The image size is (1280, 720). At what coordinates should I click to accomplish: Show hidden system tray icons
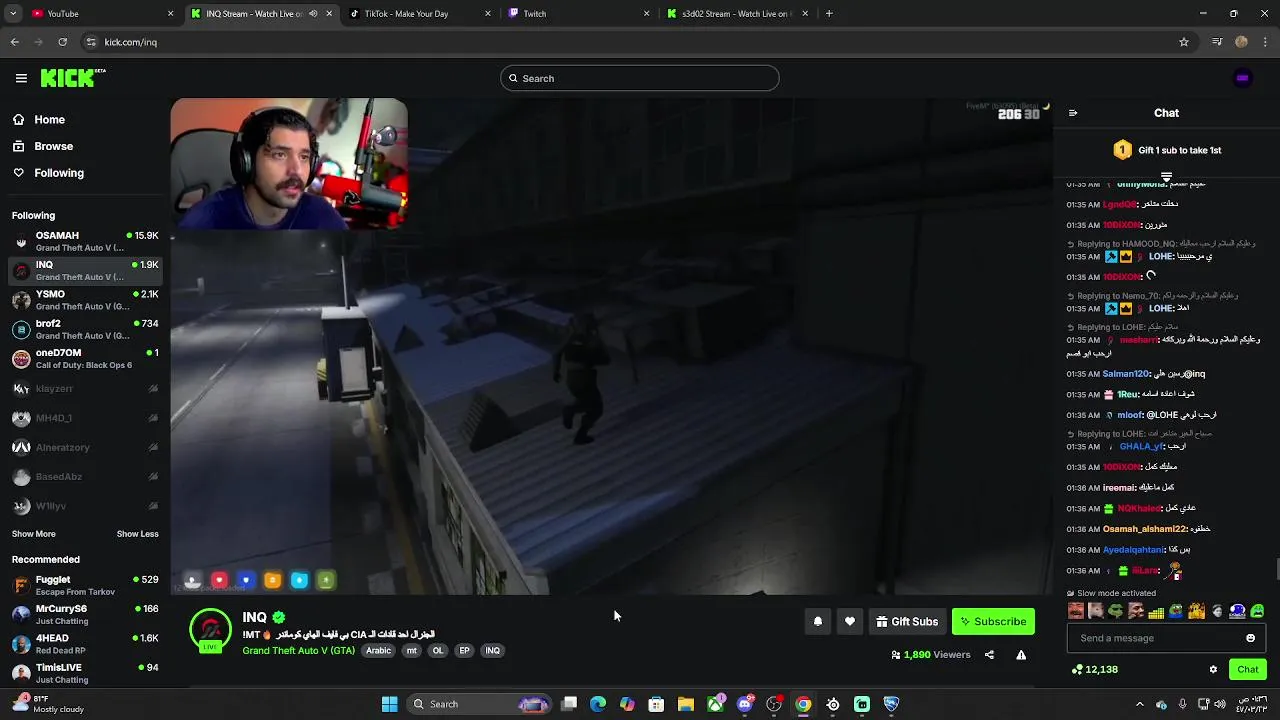pos(1139,704)
